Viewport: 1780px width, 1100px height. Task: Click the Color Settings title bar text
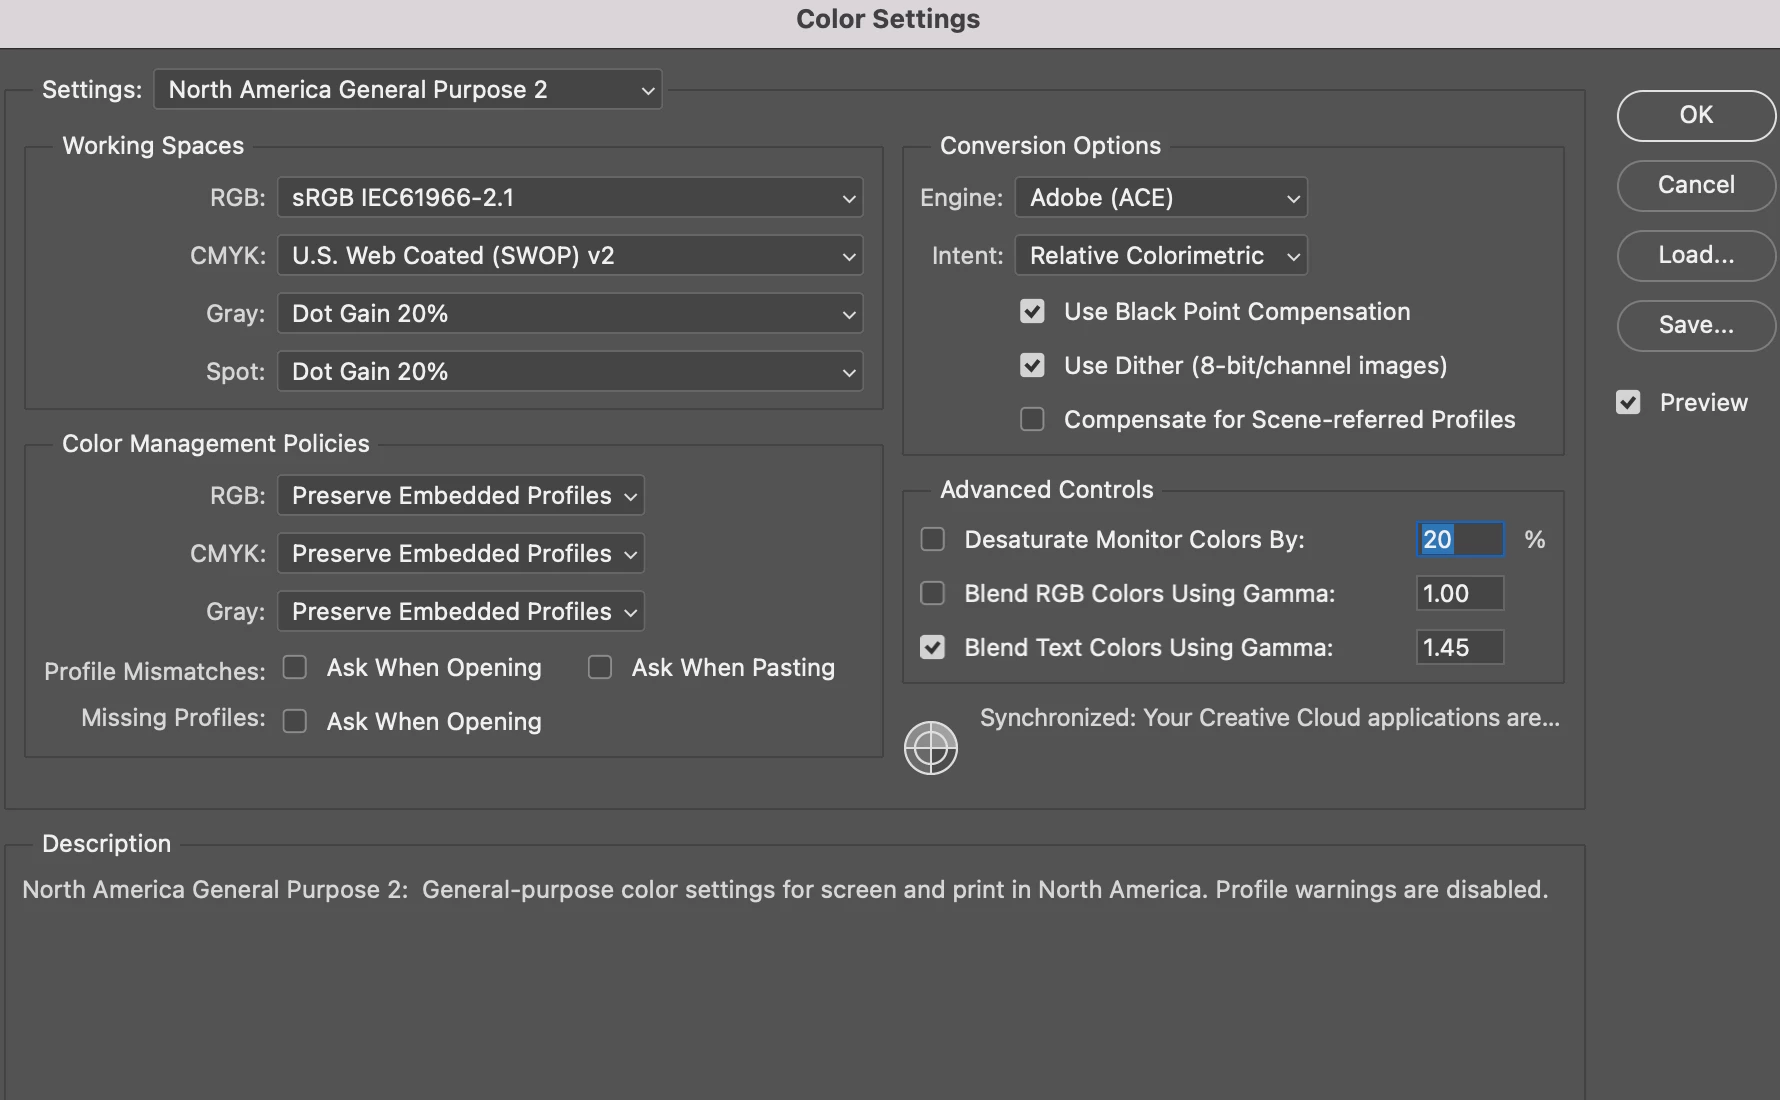(888, 20)
